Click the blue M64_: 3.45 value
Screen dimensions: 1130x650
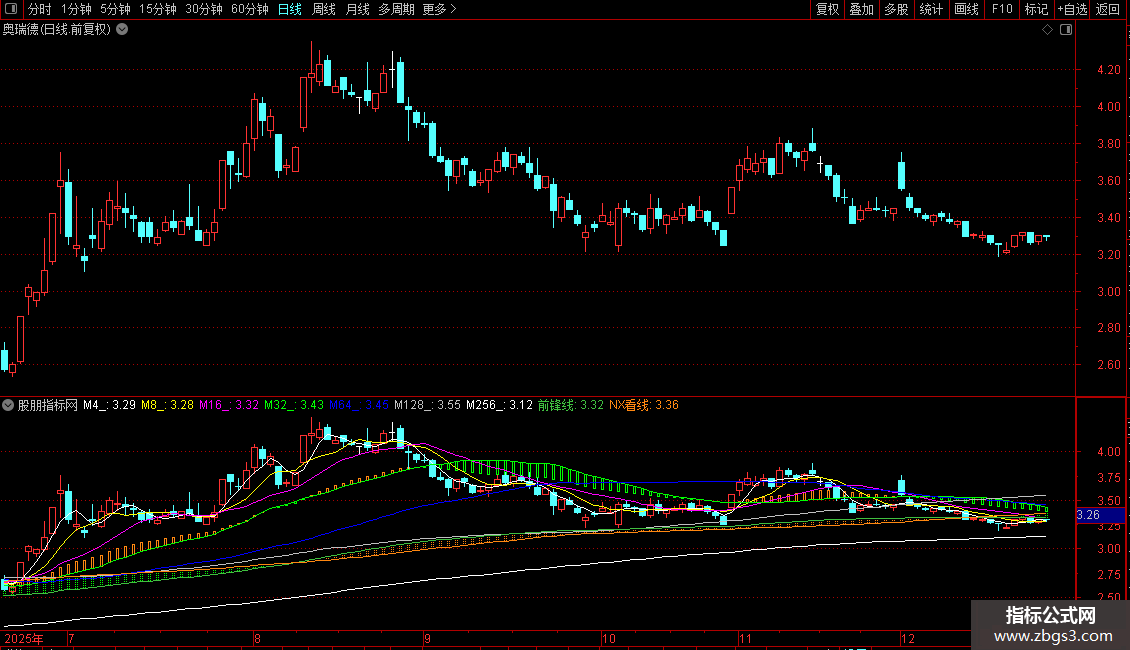coord(358,405)
